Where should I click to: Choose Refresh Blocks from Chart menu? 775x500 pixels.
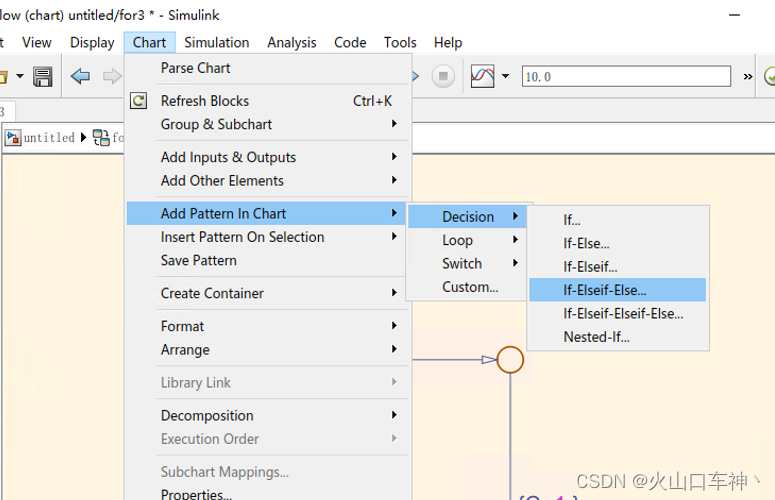click(267, 101)
